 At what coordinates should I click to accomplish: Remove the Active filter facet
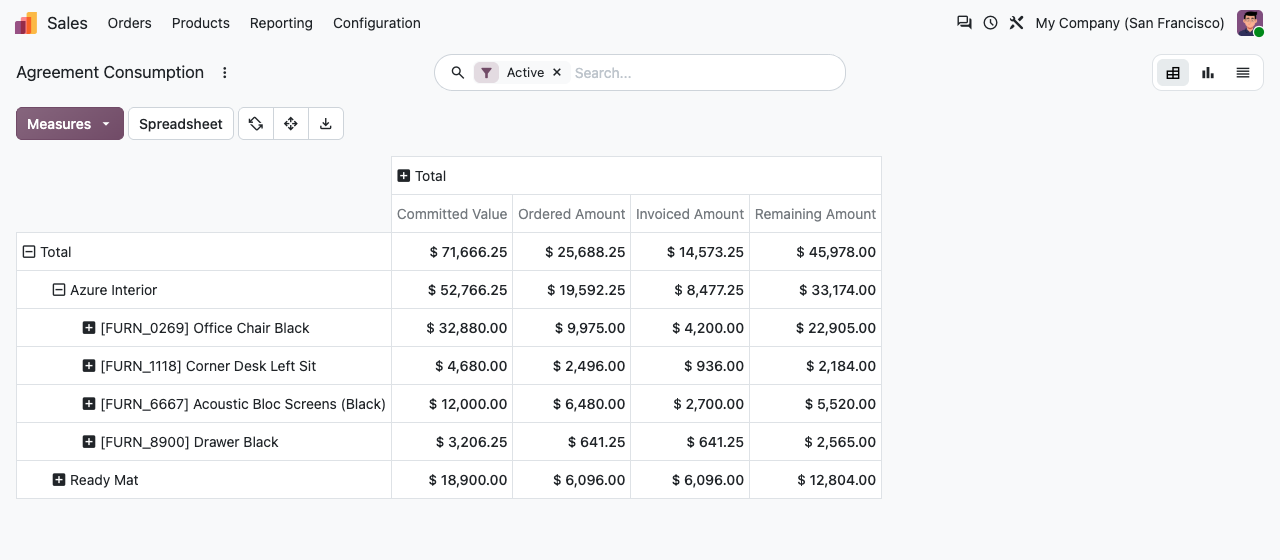[x=557, y=73]
